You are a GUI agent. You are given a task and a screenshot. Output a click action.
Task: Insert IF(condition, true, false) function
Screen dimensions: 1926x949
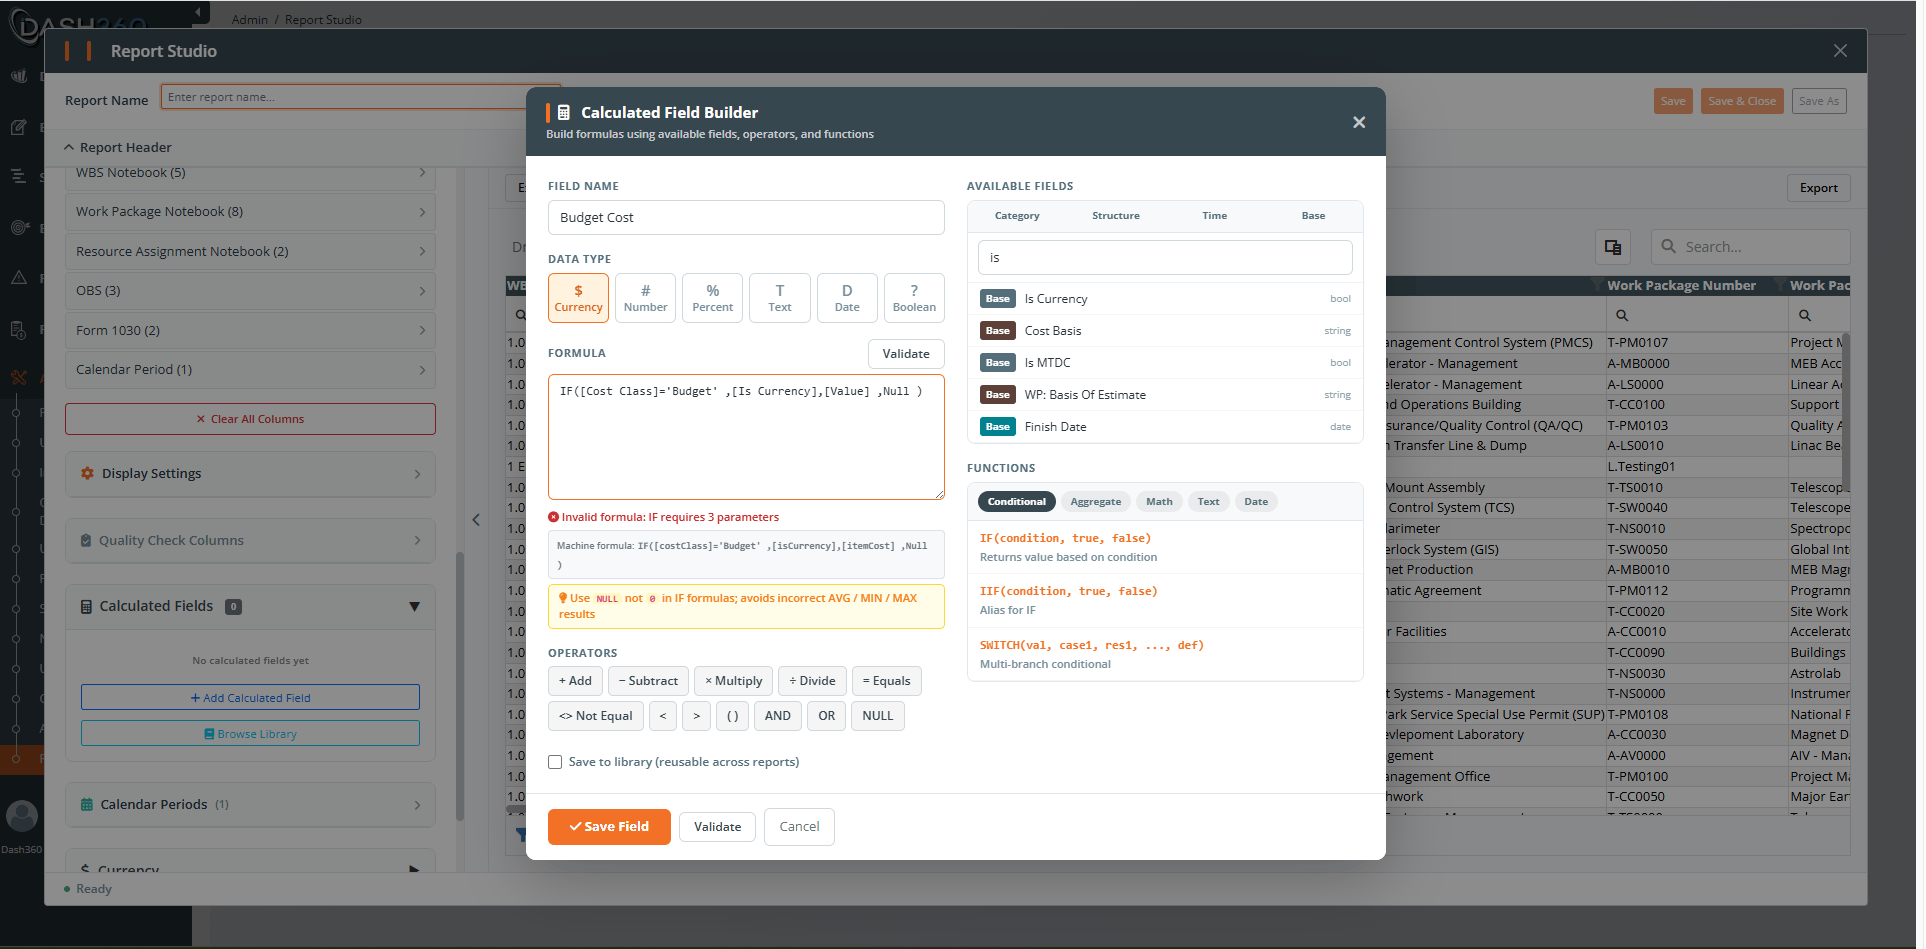click(x=1165, y=547)
